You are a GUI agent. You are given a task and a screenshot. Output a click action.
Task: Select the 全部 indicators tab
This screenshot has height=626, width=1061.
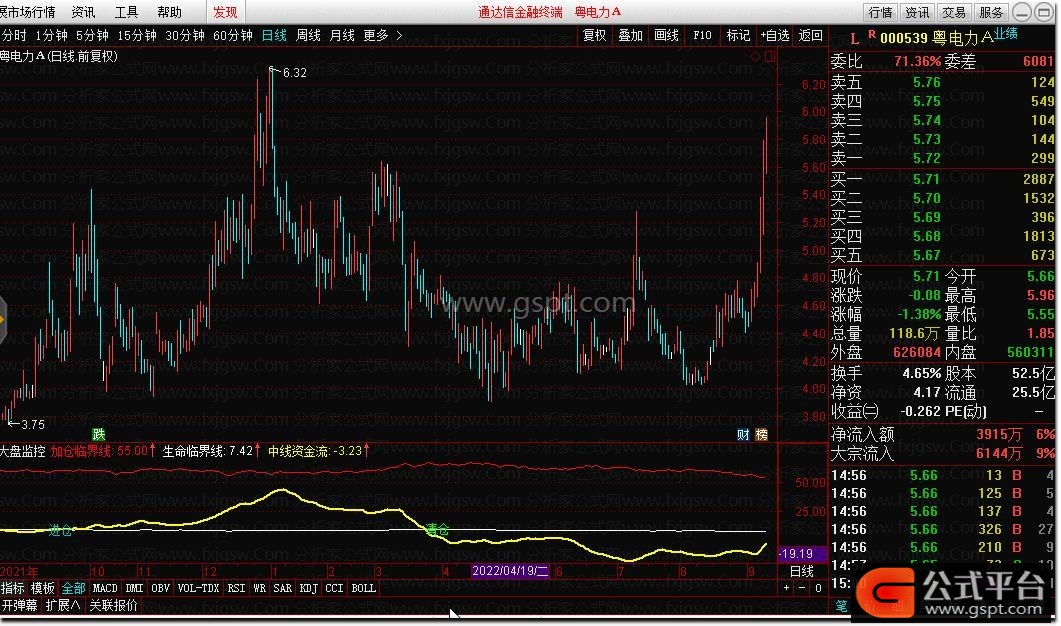tap(73, 588)
